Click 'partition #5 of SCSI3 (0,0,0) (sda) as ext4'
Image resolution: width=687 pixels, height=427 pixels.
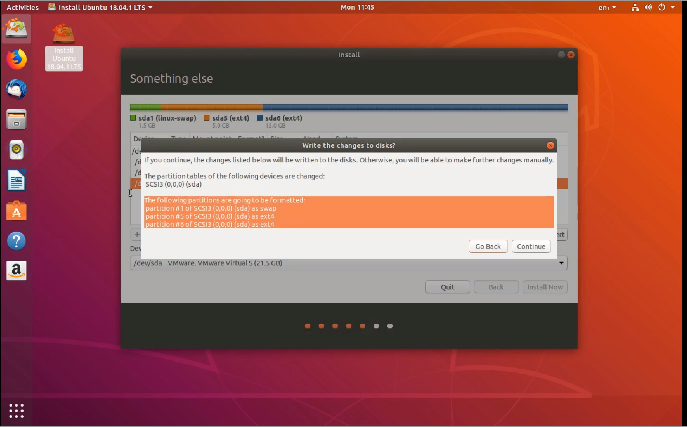210,216
